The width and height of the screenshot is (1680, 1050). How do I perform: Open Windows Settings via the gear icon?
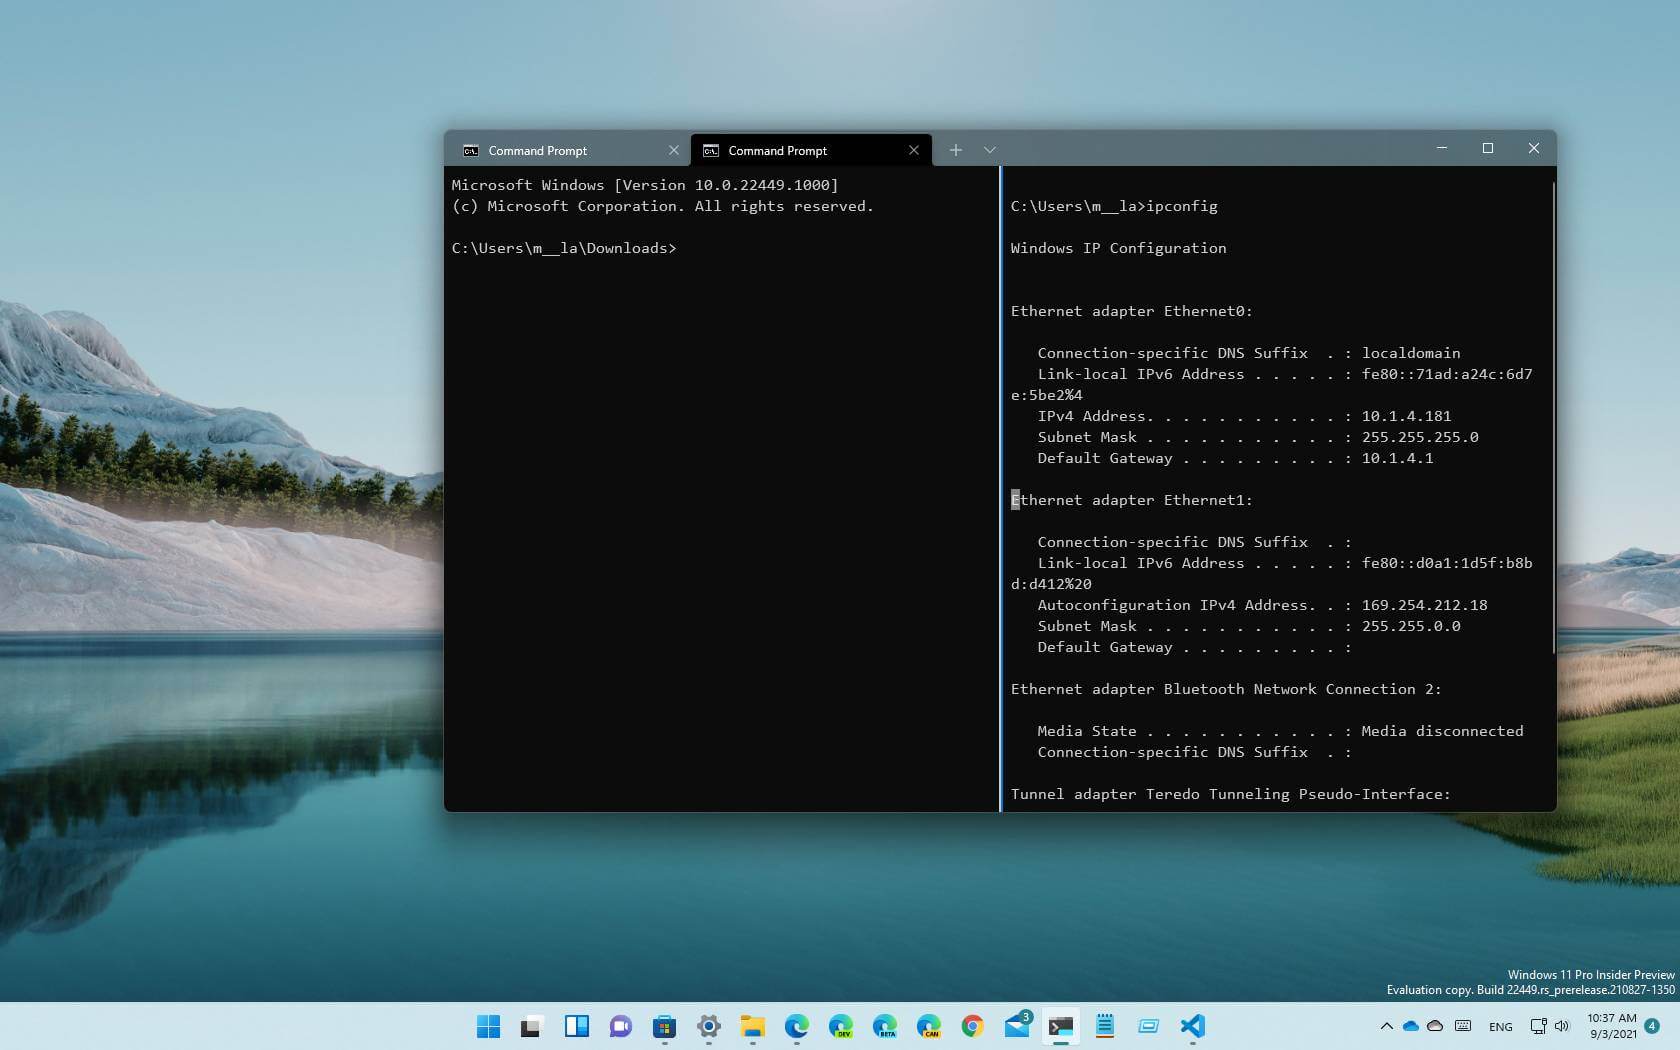(708, 1026)
